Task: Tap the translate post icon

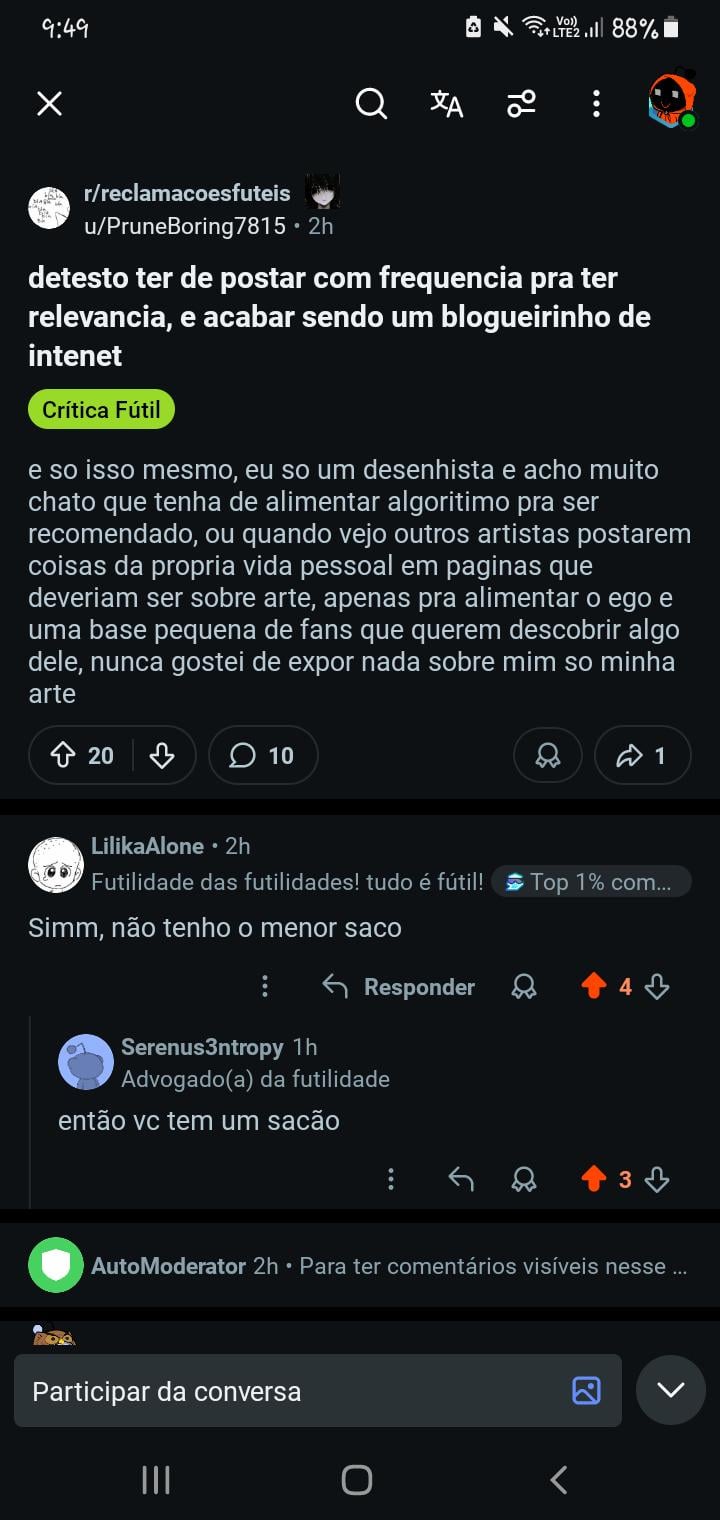Action: [x=446, y=103]
